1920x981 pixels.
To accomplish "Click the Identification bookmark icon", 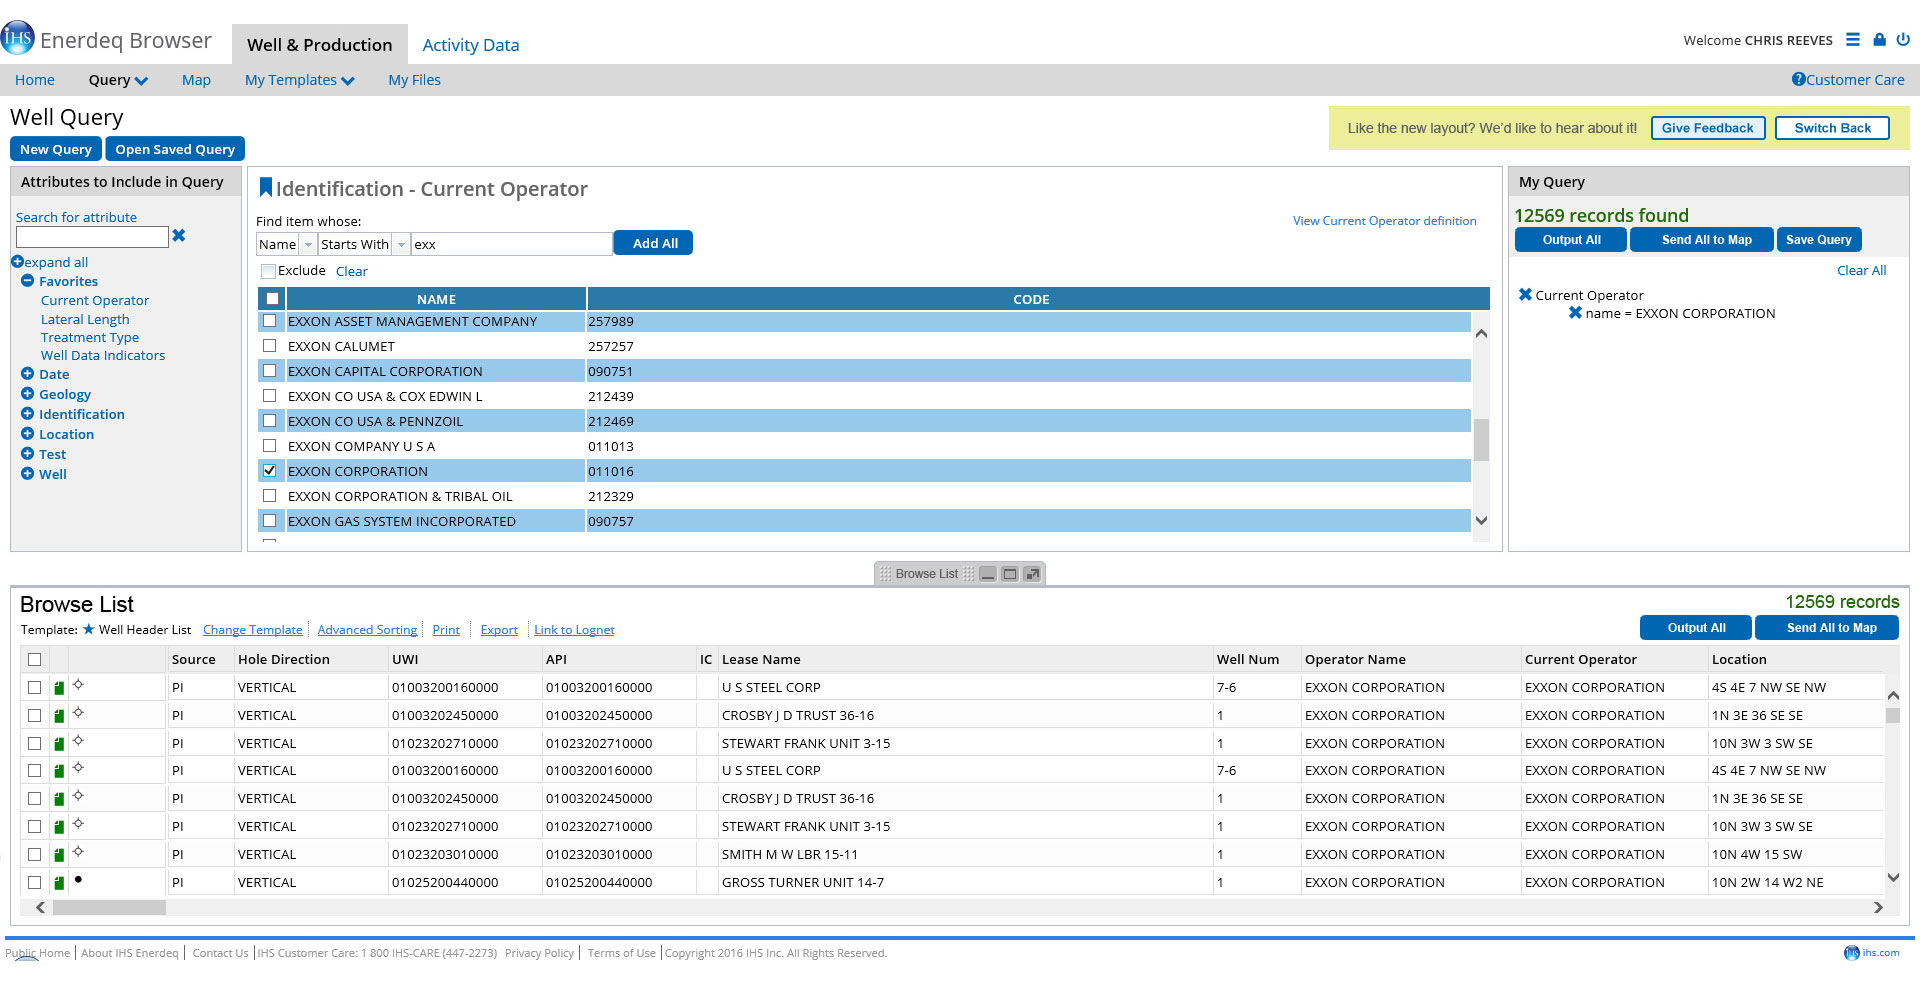I will point(265,187).
